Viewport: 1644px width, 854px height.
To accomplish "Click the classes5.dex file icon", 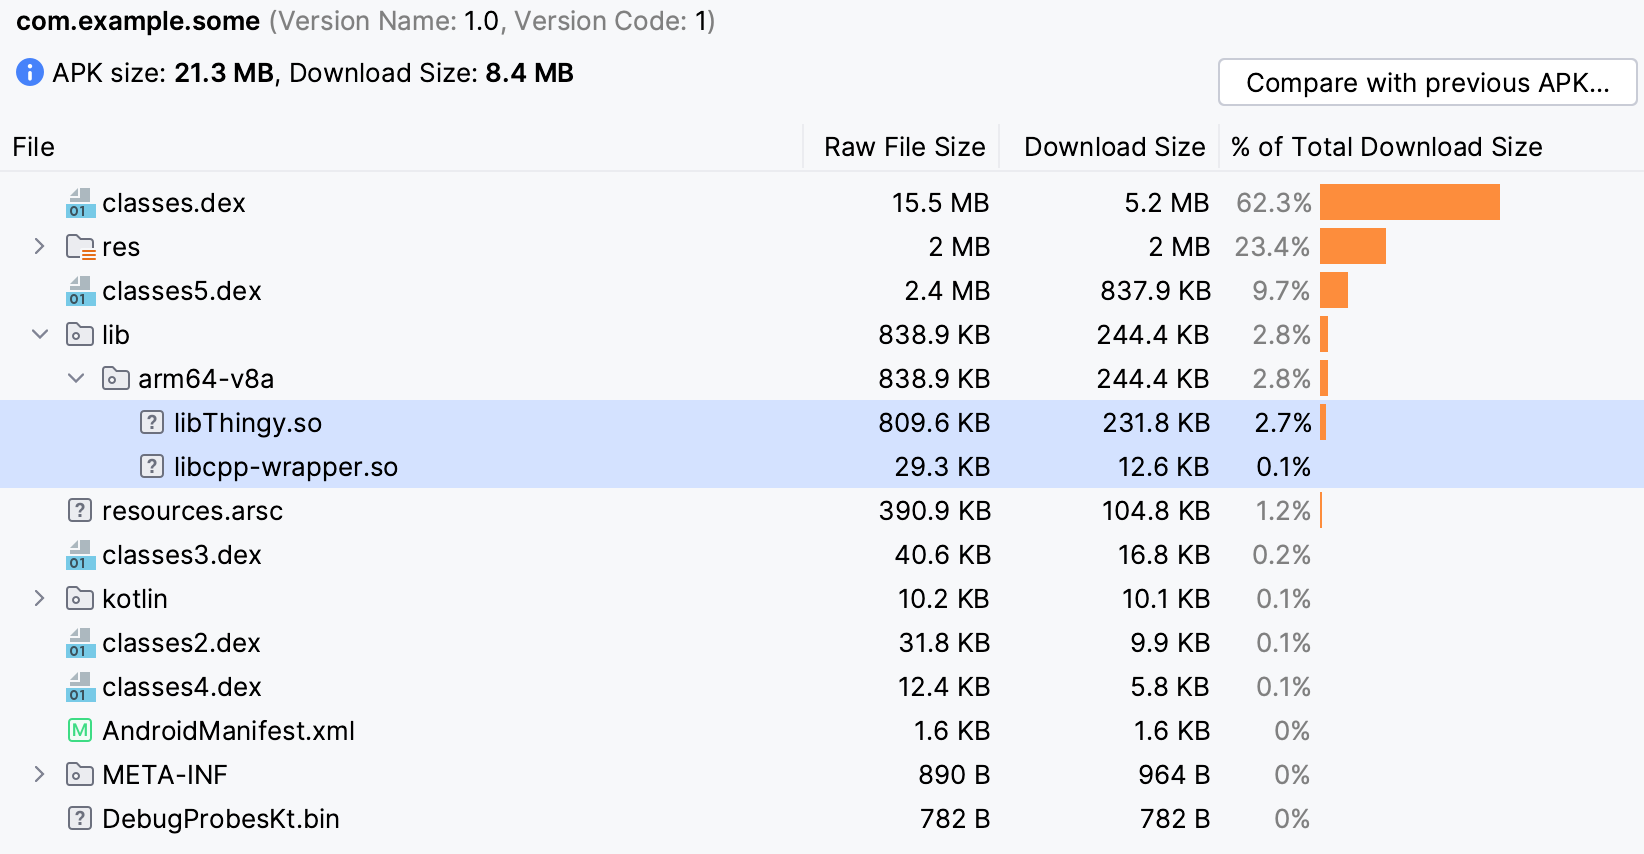I will [x=80, y=291].
